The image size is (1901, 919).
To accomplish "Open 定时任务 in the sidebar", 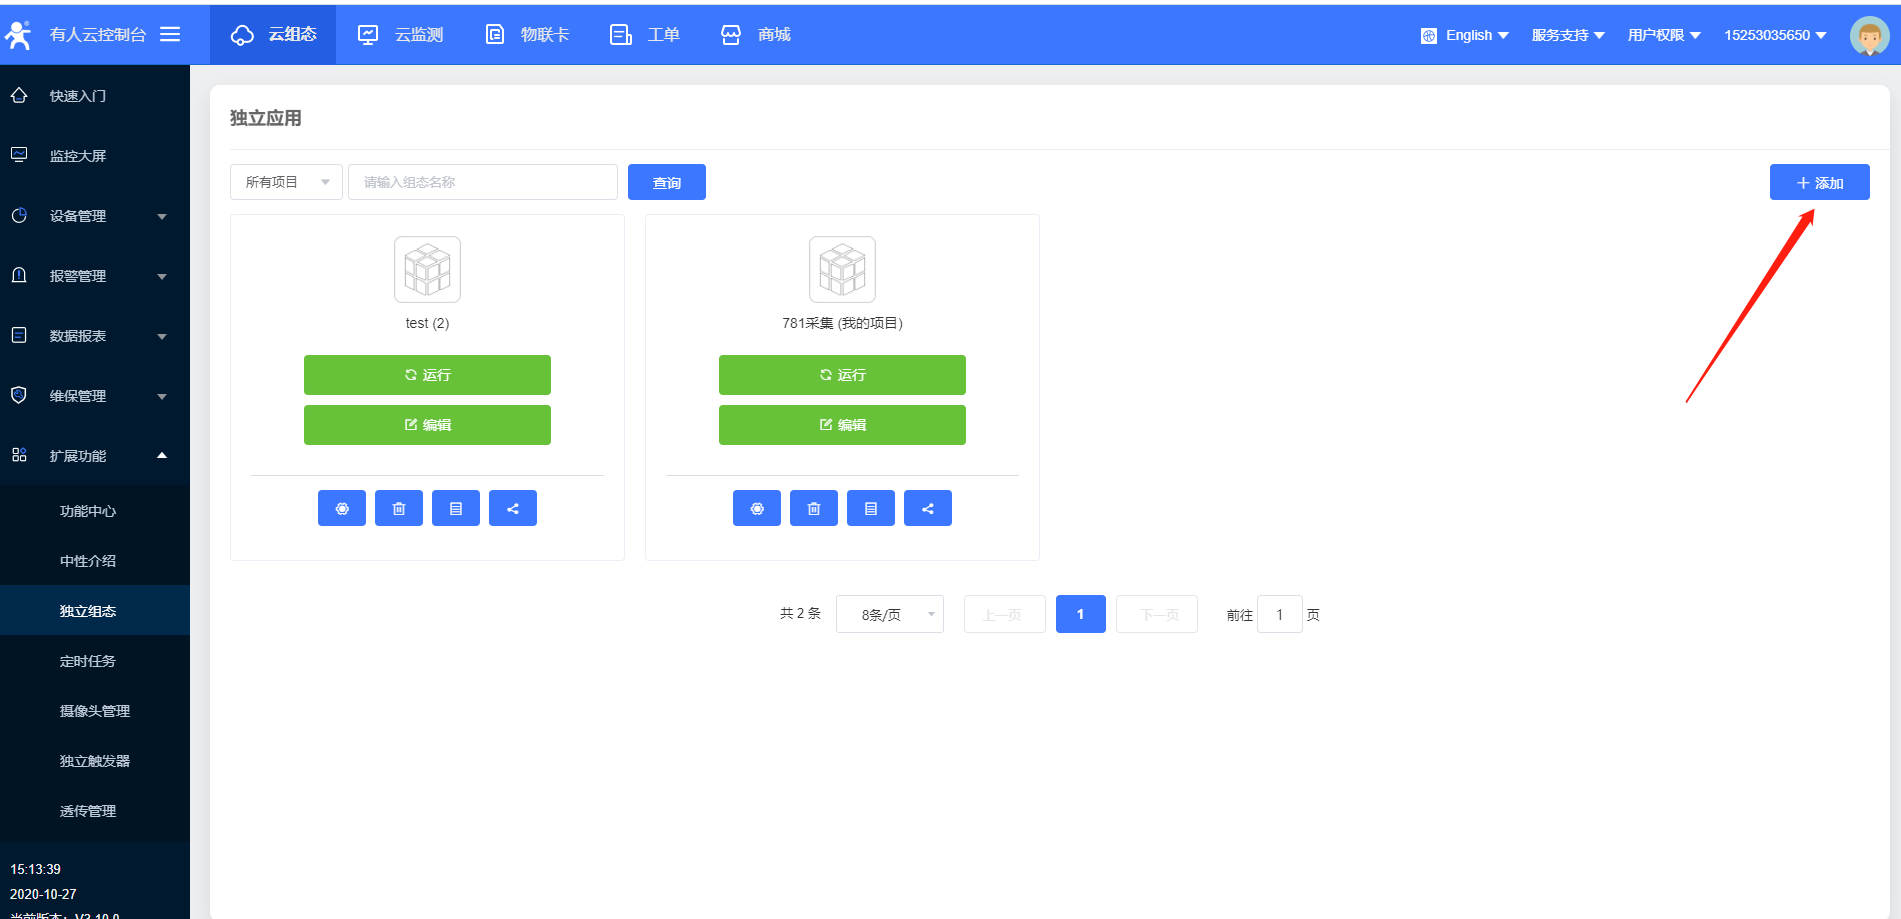I will [x=88, y=661].
